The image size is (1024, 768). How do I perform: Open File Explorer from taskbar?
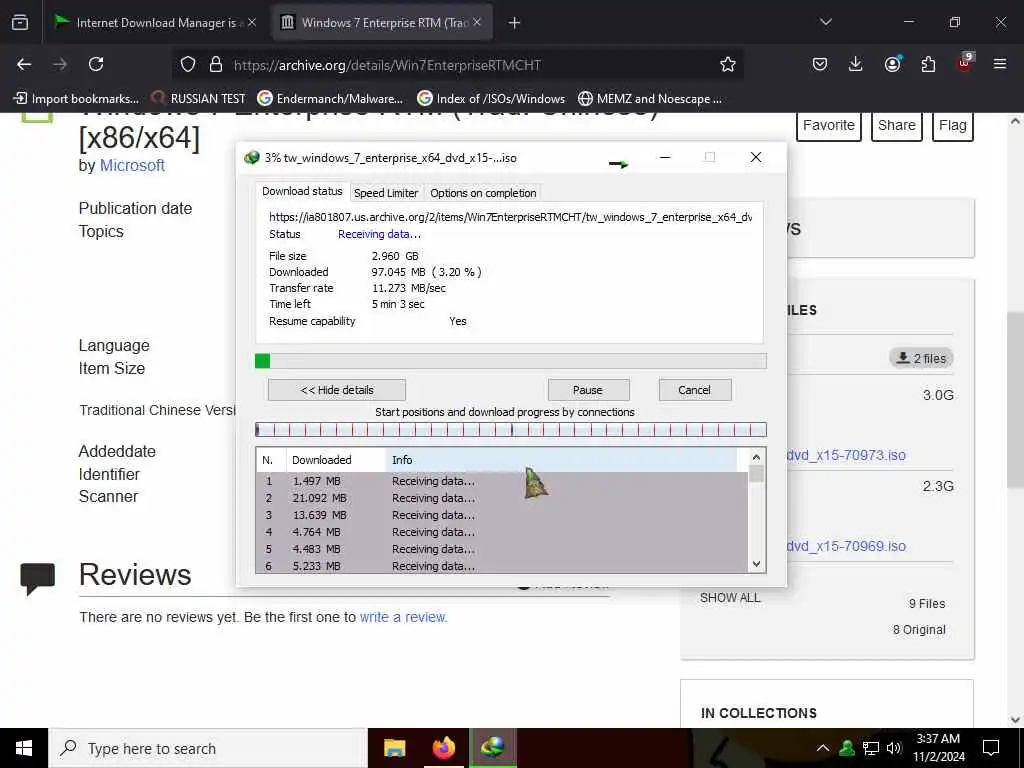[394, 748]
